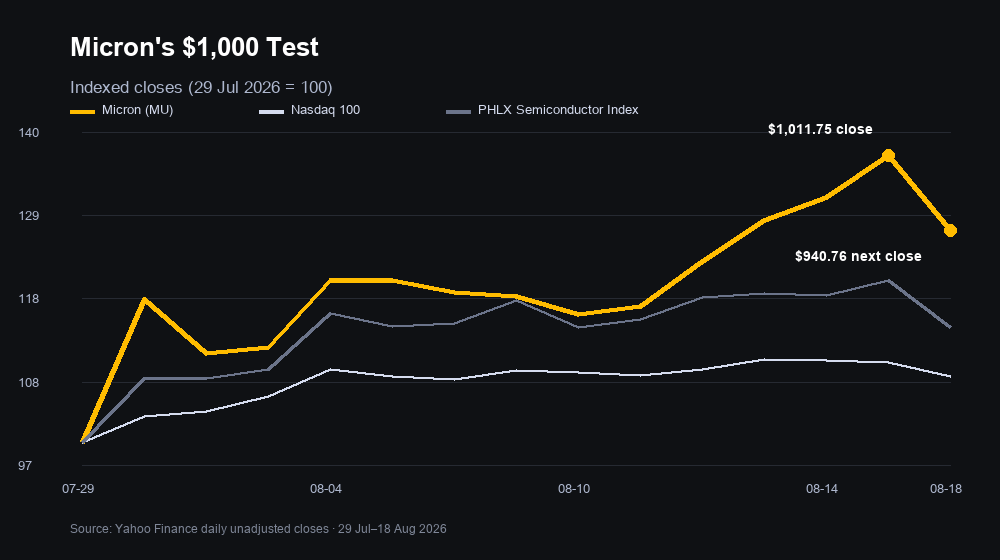The height and width of the screenshot is (560, 1000).
Task: Click the PHLX Semiconductor Index legend label
Action: click(x=558, y=110)
